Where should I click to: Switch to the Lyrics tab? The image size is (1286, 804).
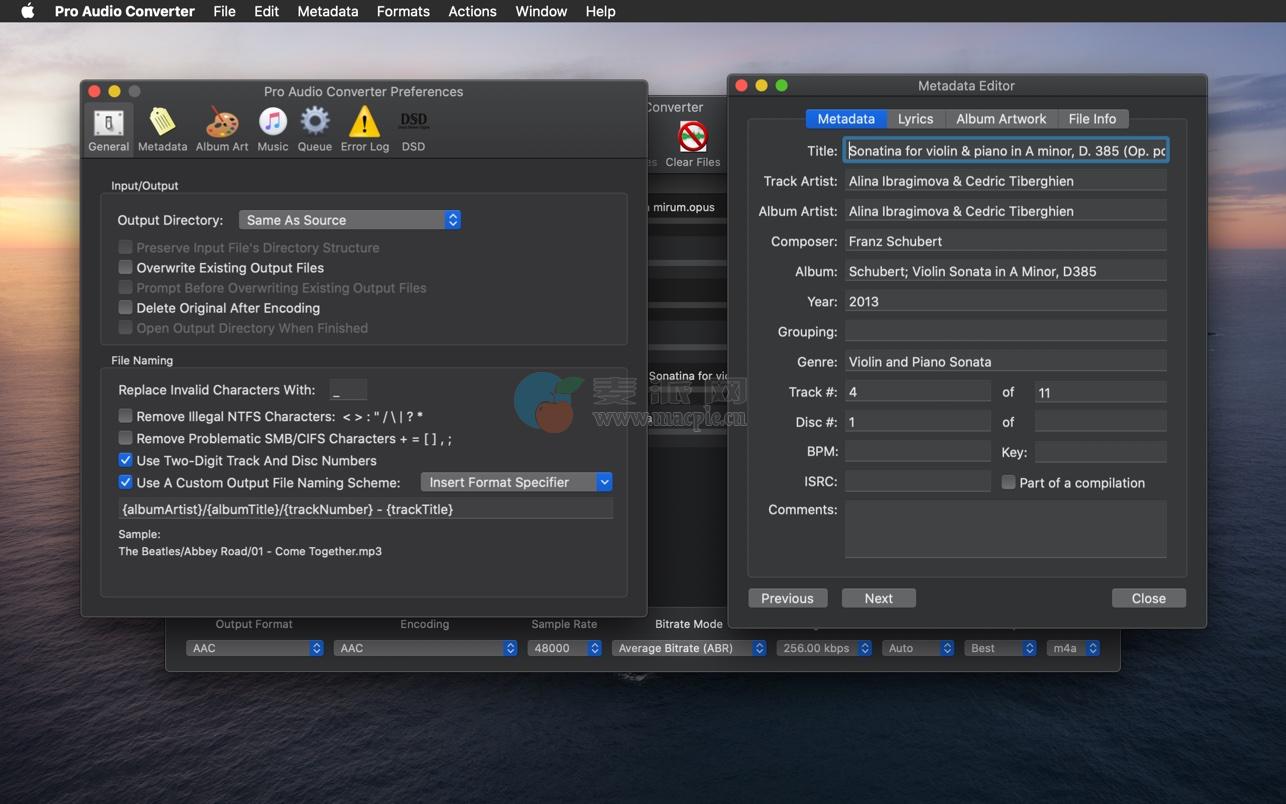914,119
